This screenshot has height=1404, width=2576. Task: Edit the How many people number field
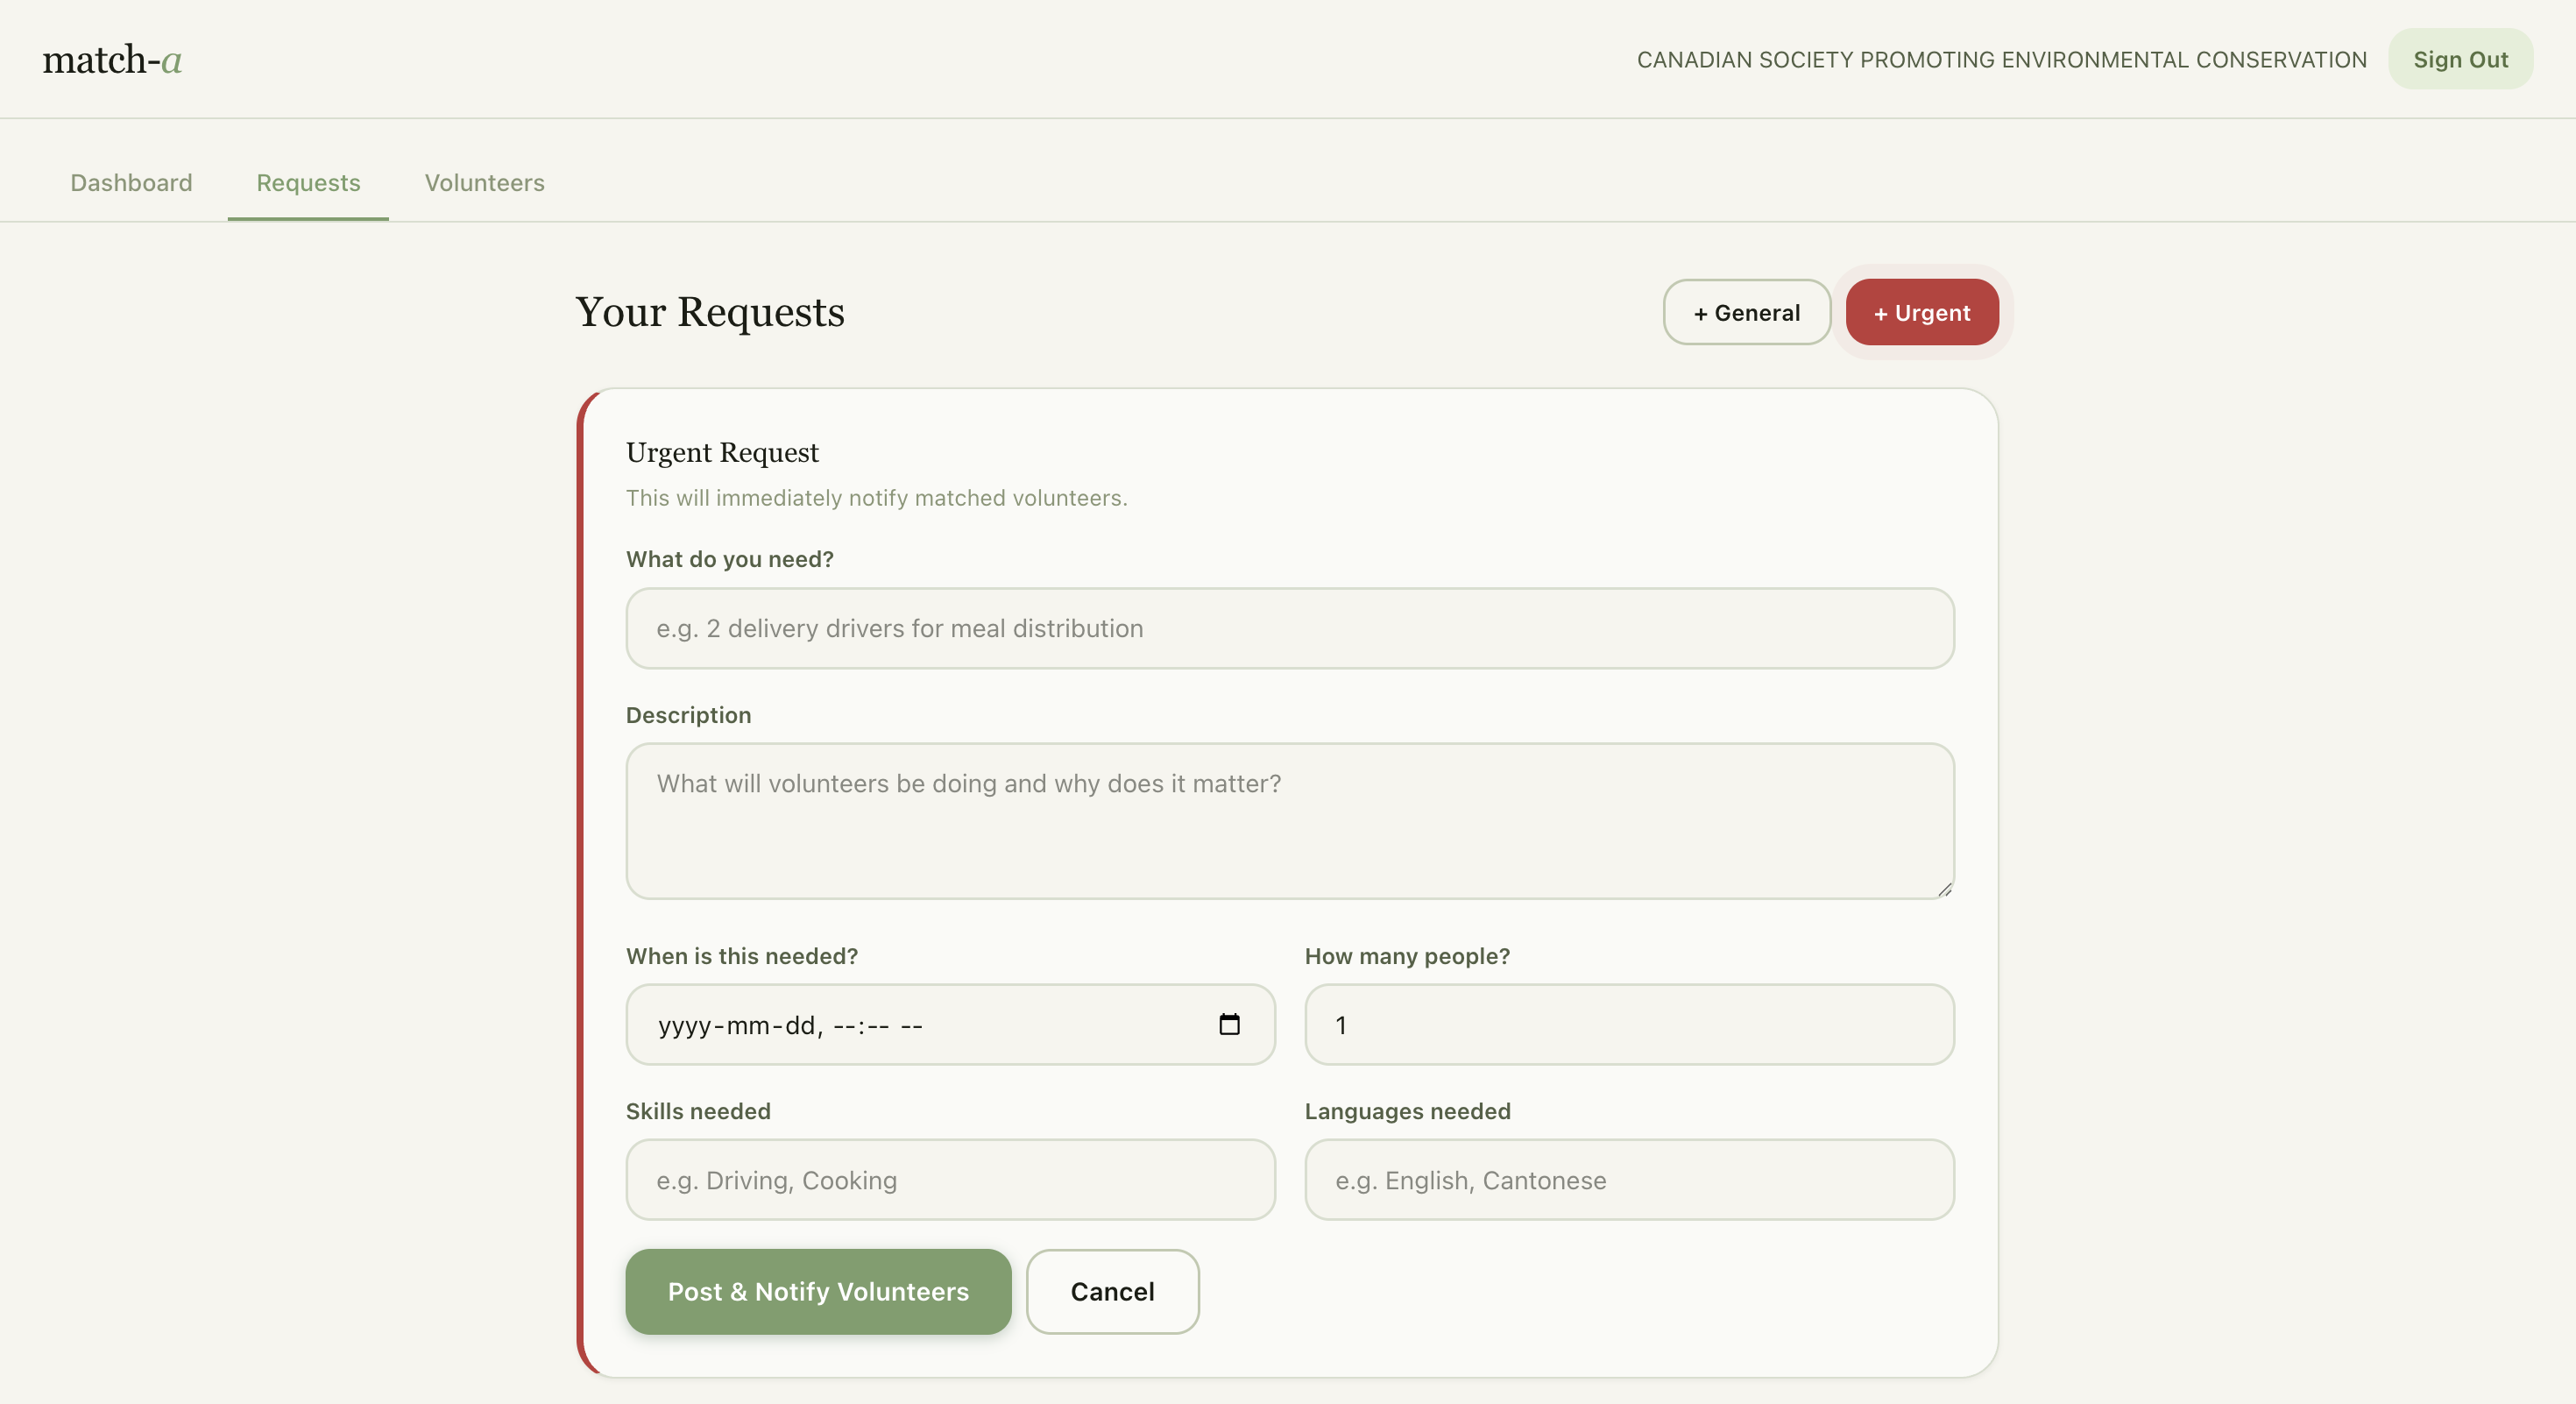pos(1628,1024)
